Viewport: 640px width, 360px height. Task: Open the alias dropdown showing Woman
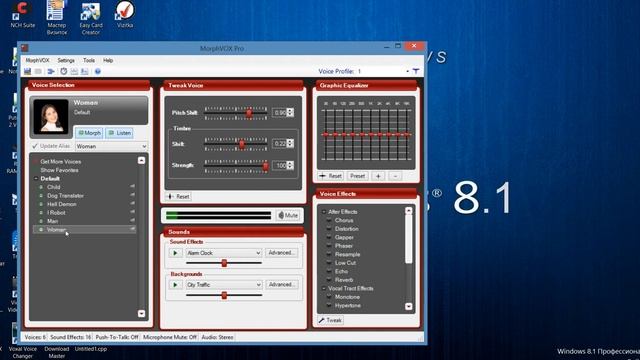111,146
